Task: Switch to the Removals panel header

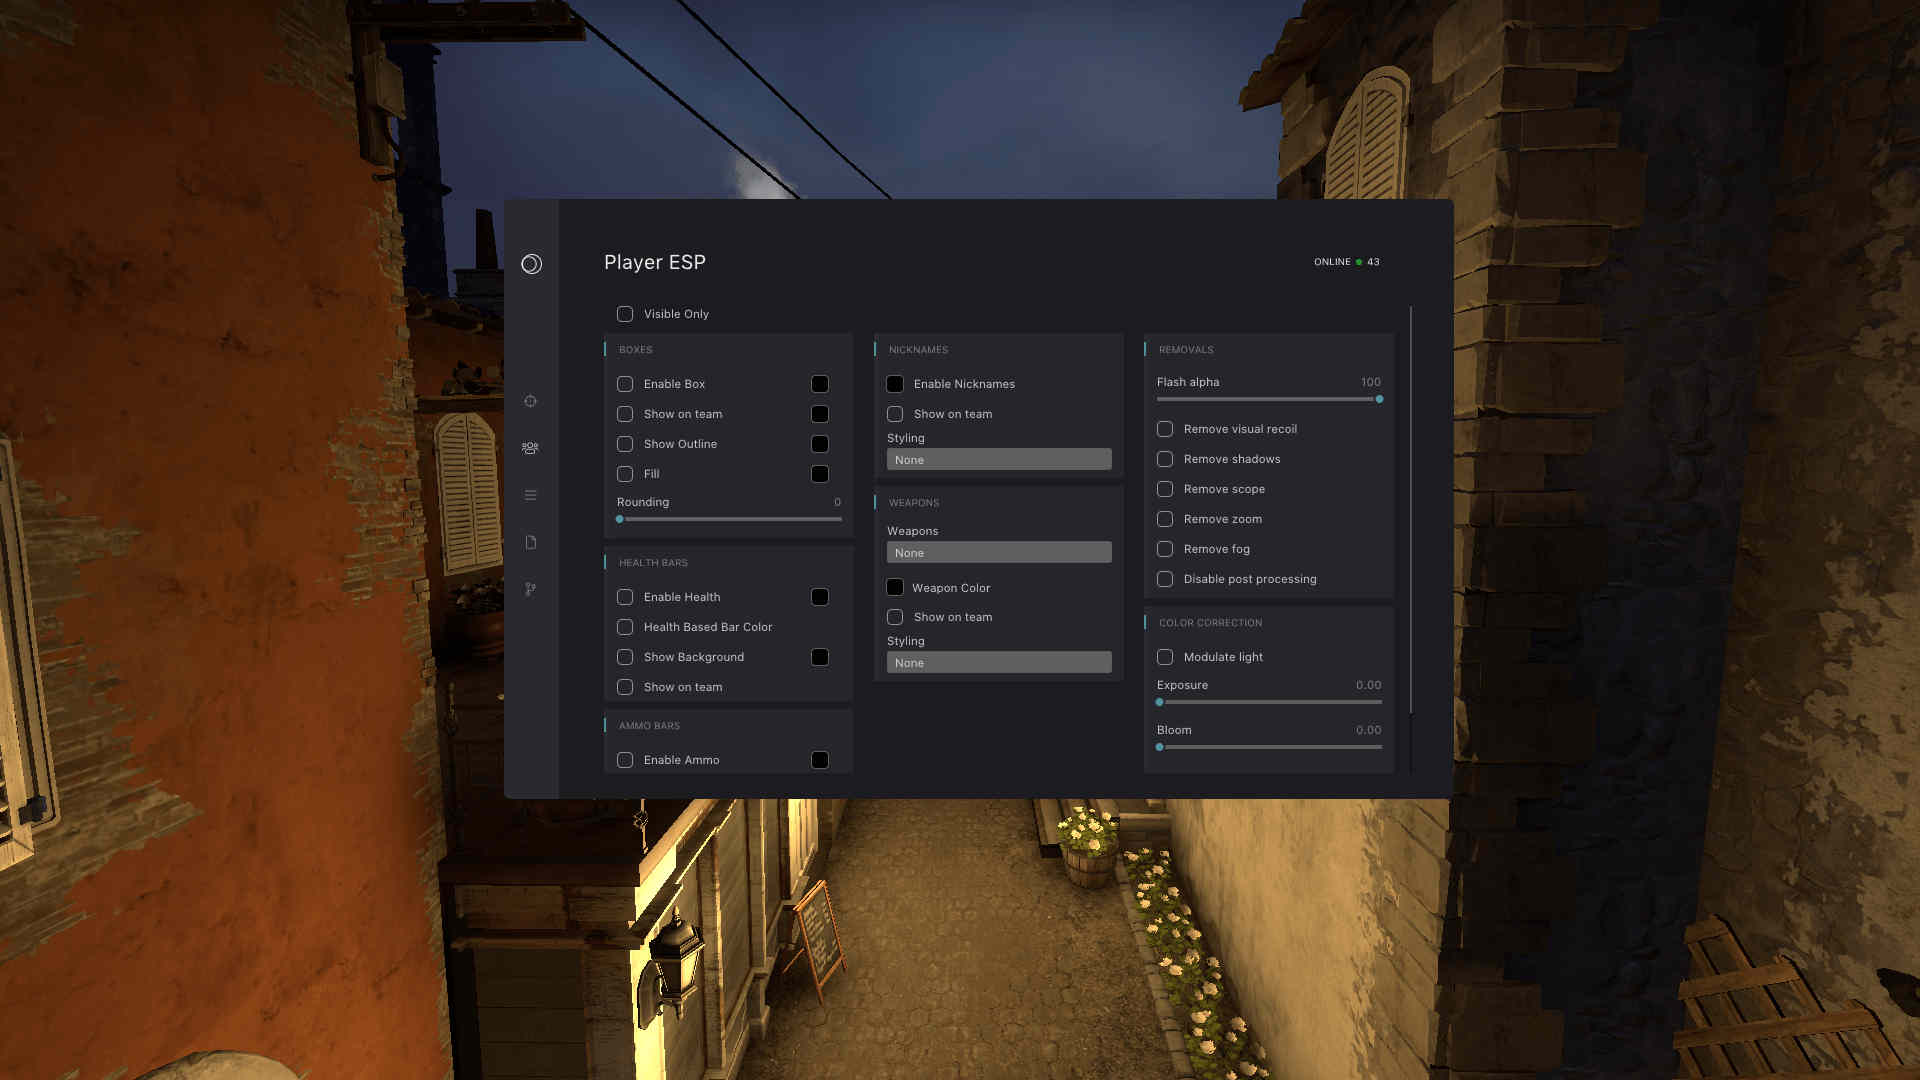Action: [1186, 349]
